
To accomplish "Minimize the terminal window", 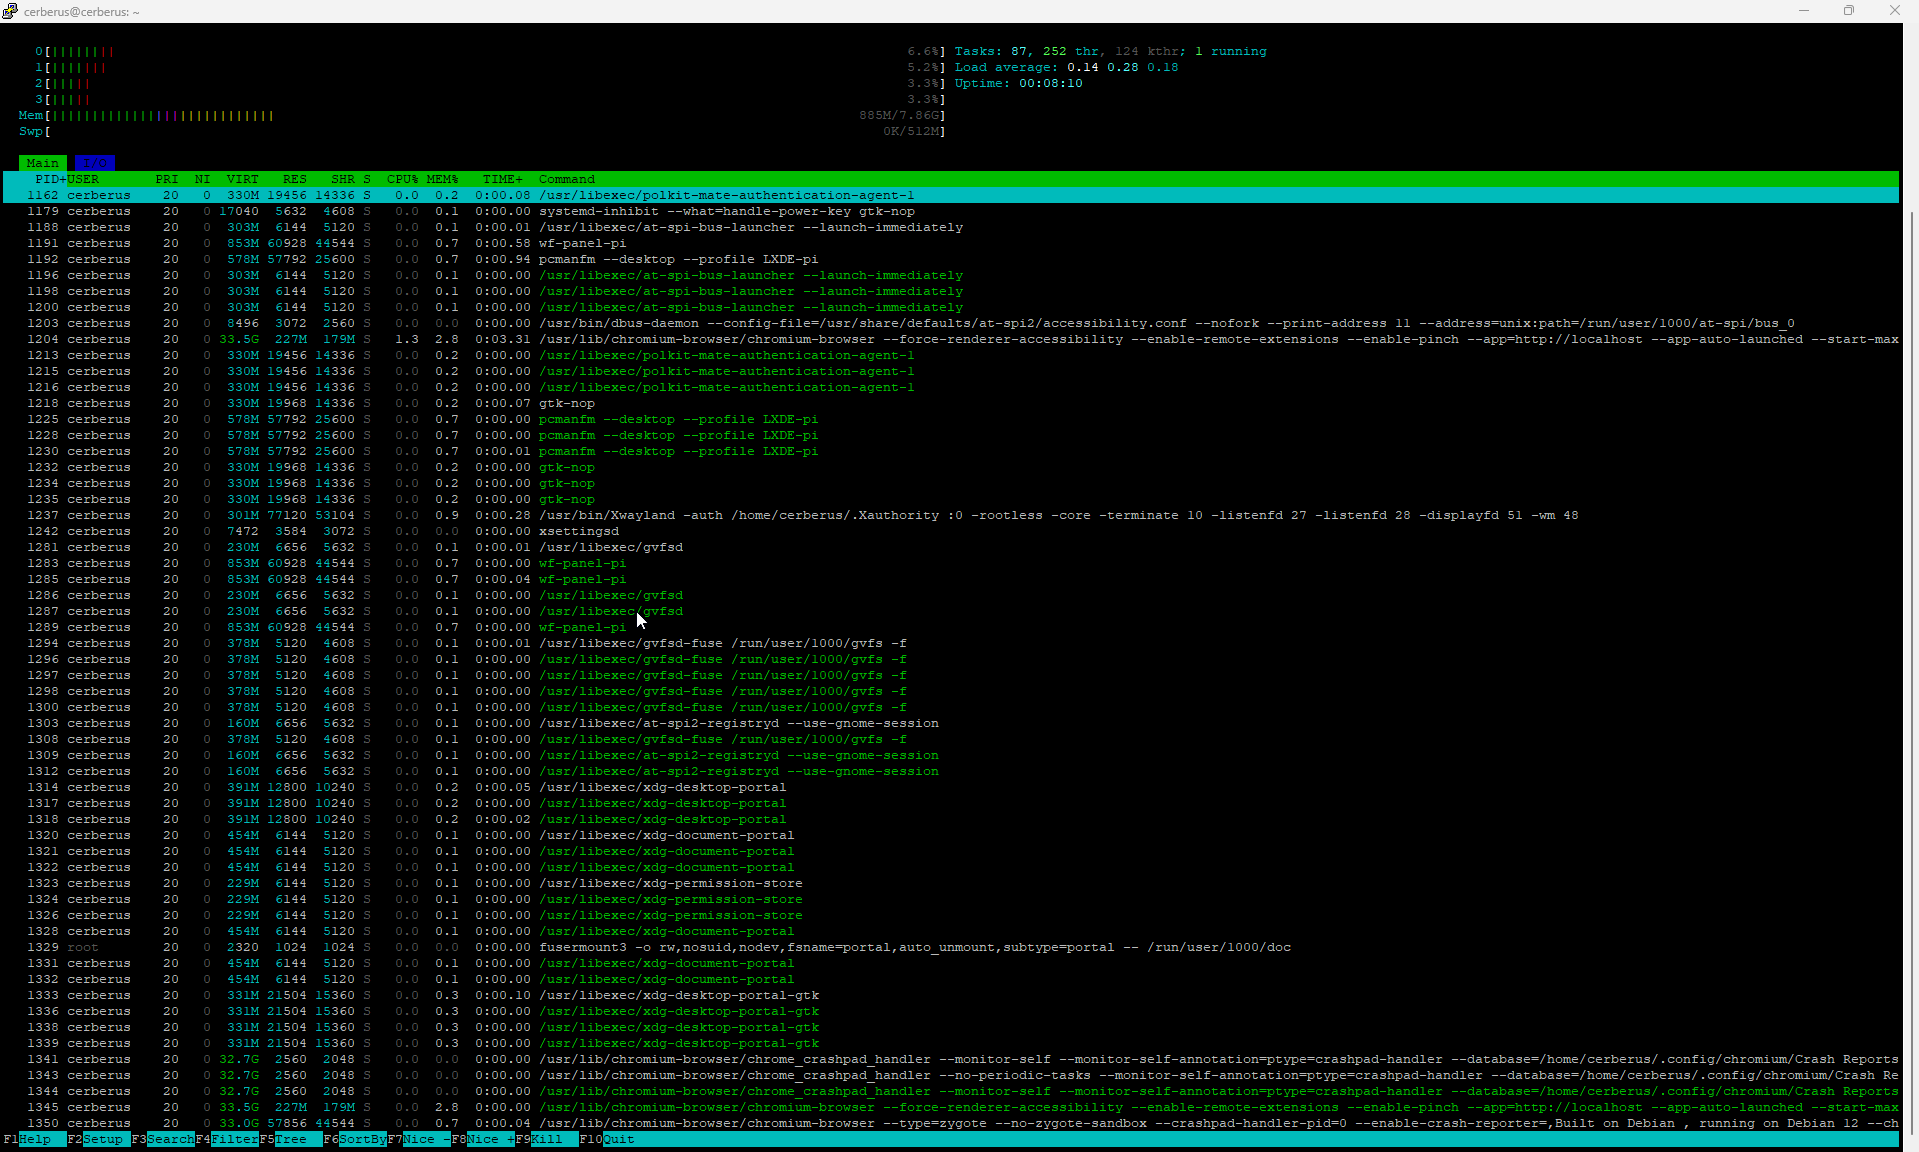I will pyautogui.click(x=1804, y=11).
